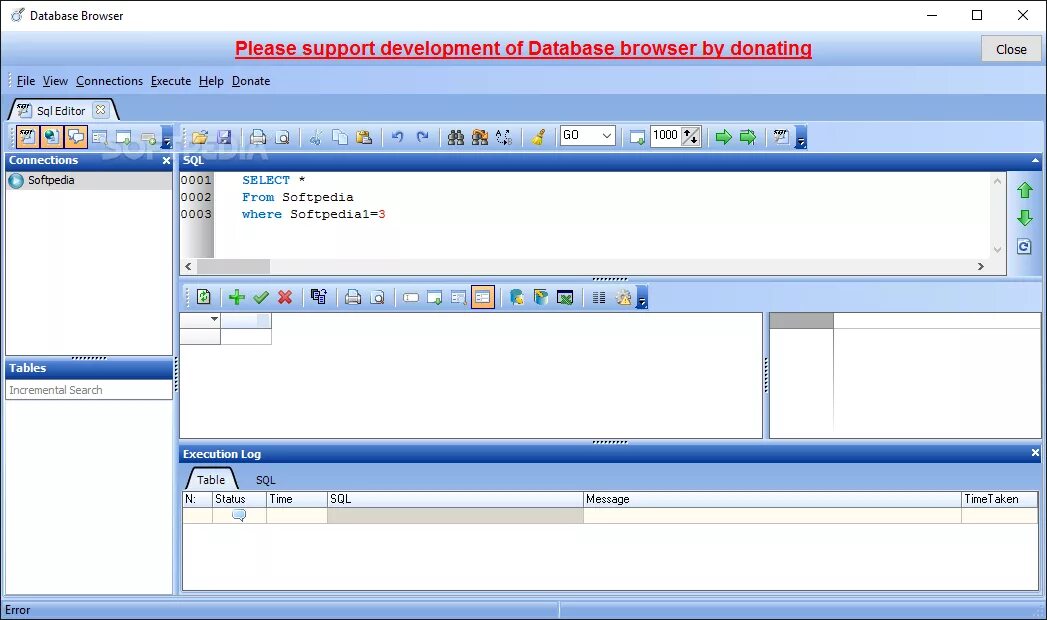Export results to Excel icon

point(565,297)
